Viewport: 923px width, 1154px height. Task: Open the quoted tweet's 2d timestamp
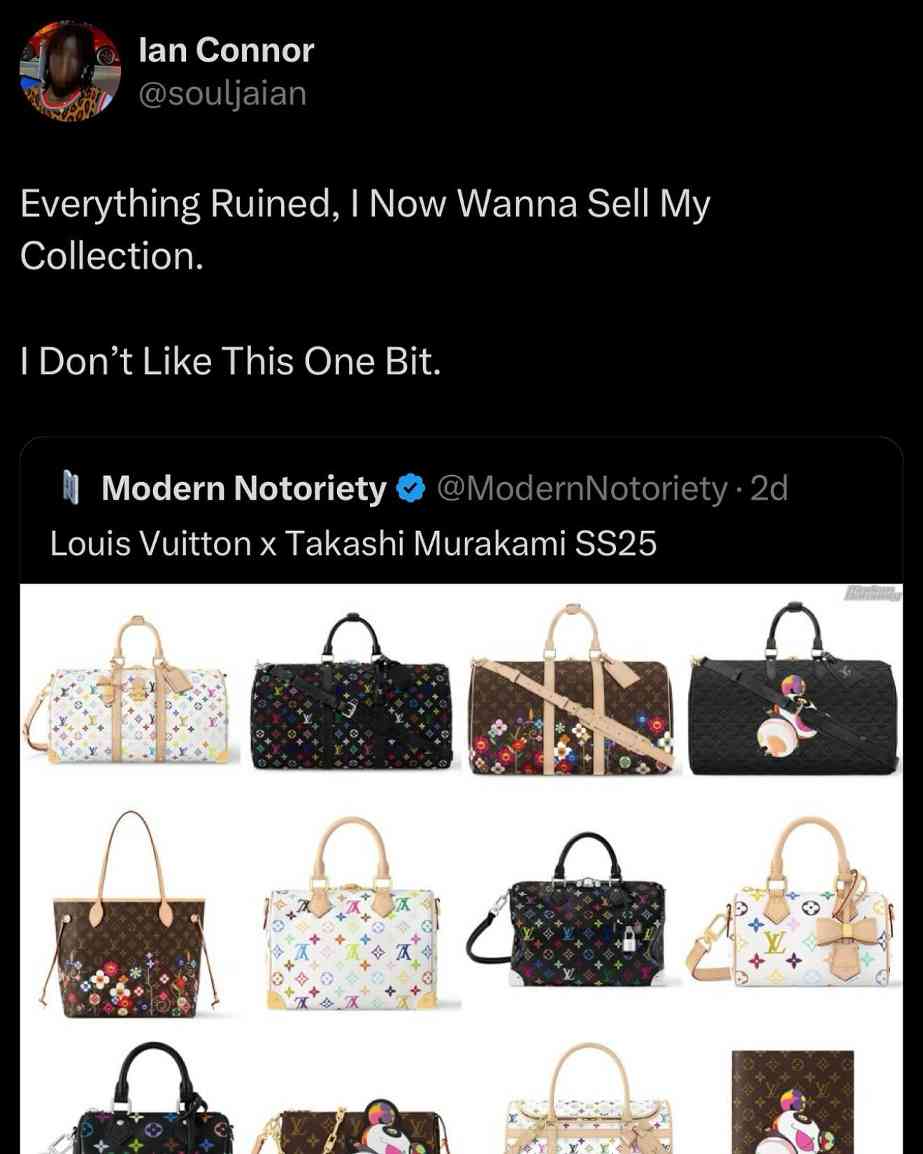(768, 488)
